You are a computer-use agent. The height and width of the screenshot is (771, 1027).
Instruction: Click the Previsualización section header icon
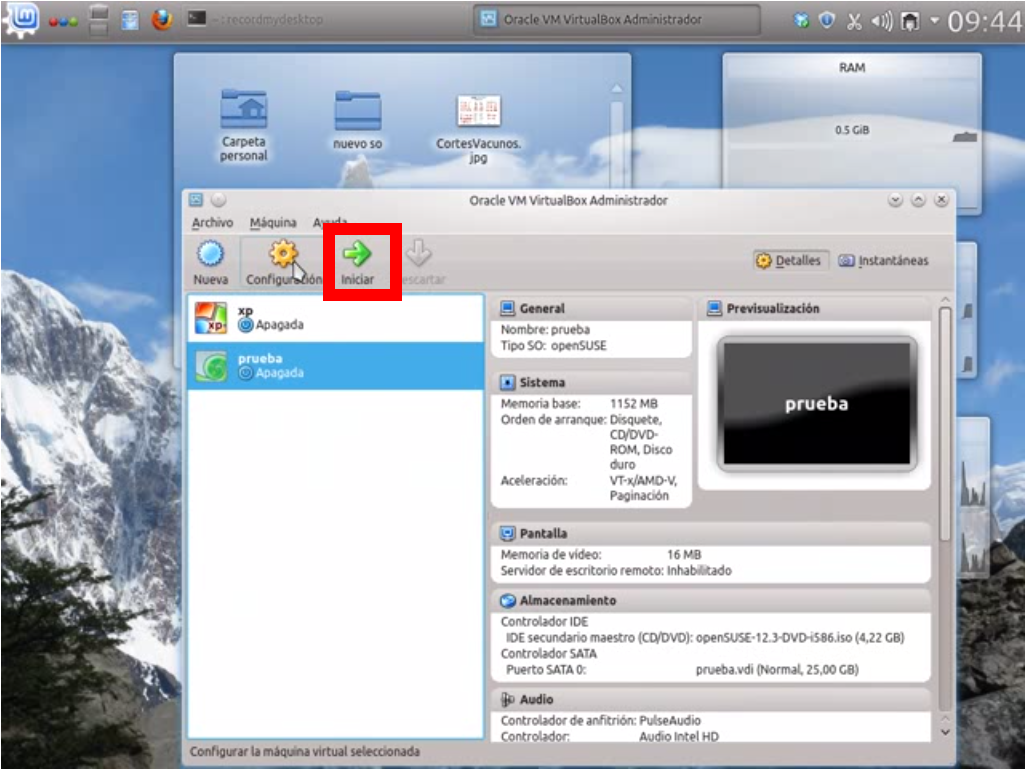point(715,309)
